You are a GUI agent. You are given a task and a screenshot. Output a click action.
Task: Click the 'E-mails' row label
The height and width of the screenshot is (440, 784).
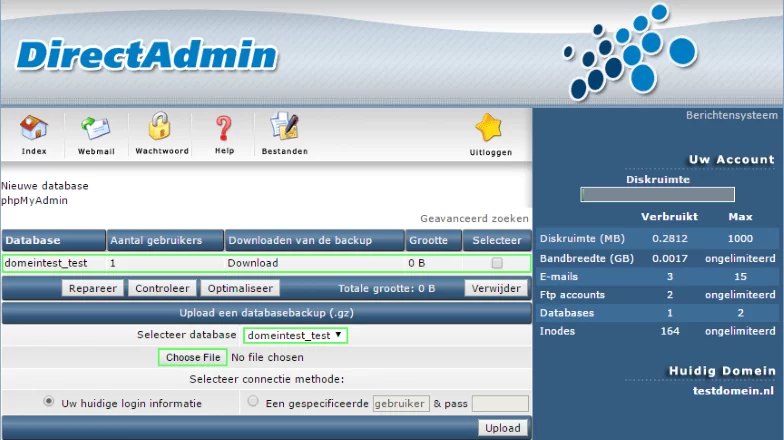click(x=558, y=276)
